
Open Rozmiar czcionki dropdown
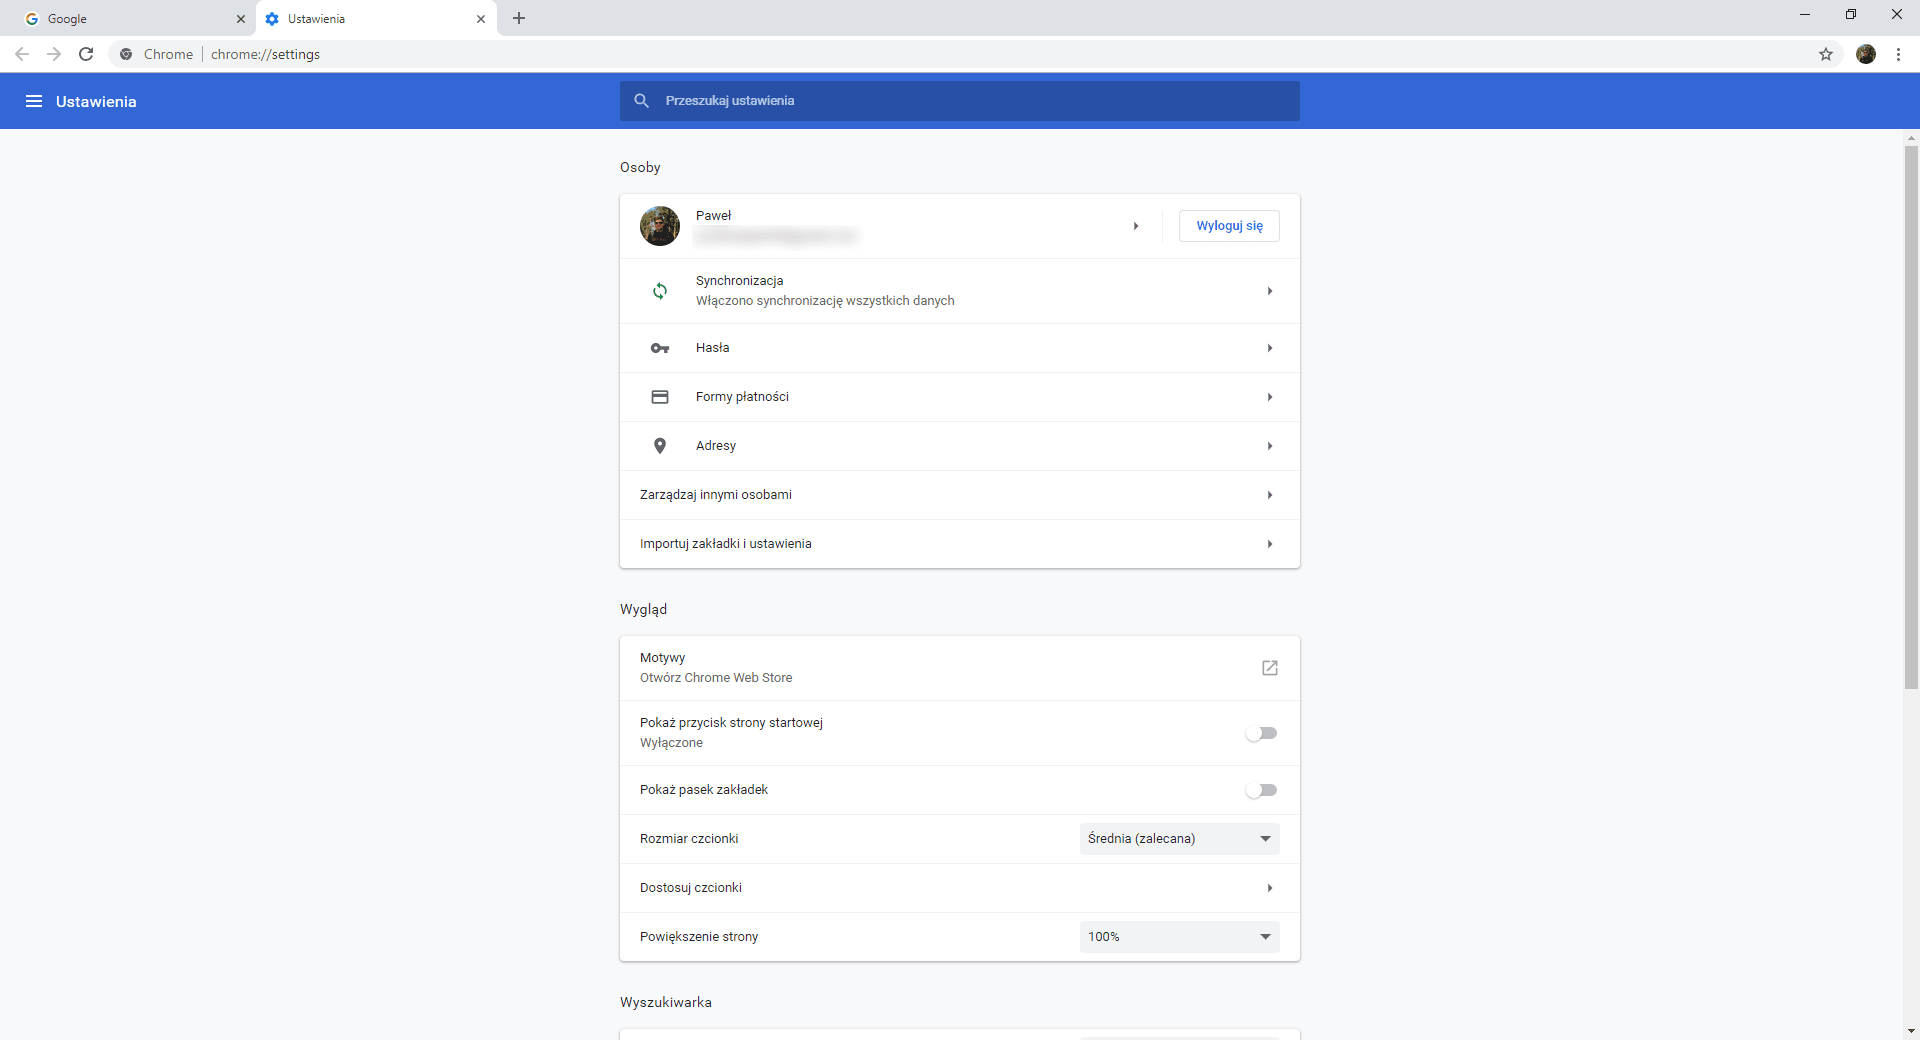click(1180, 839)
